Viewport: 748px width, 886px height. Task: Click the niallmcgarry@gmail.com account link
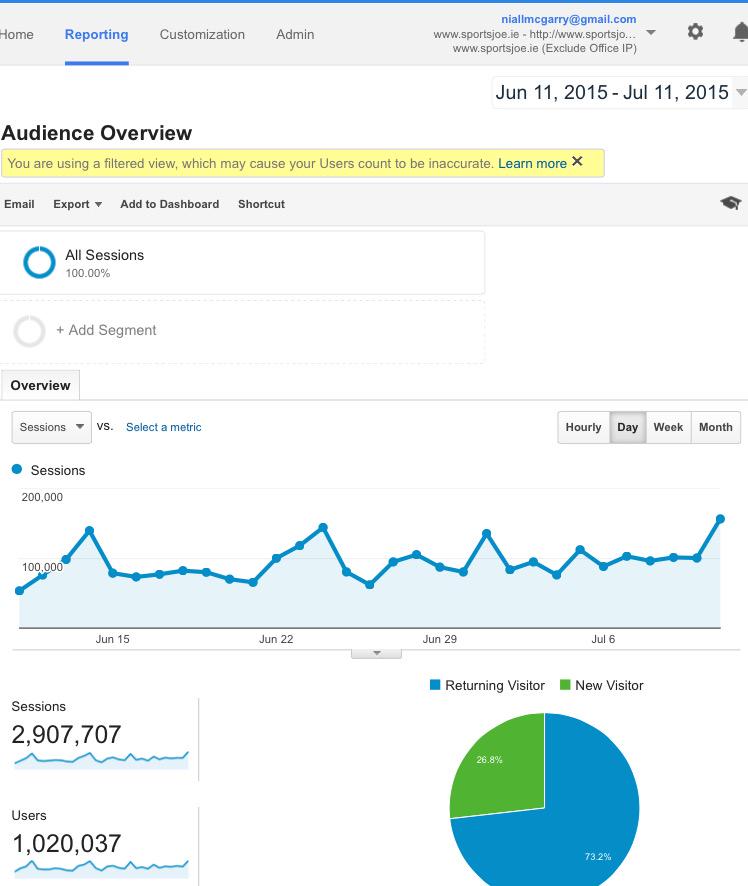(x=568, y=19)
